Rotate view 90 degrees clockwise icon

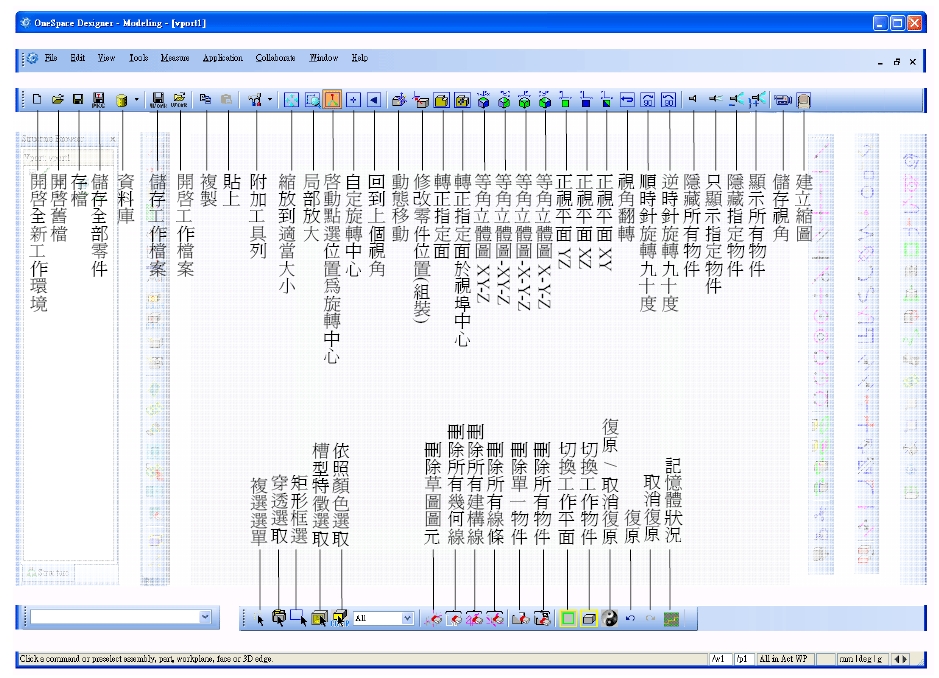(648, 100)
